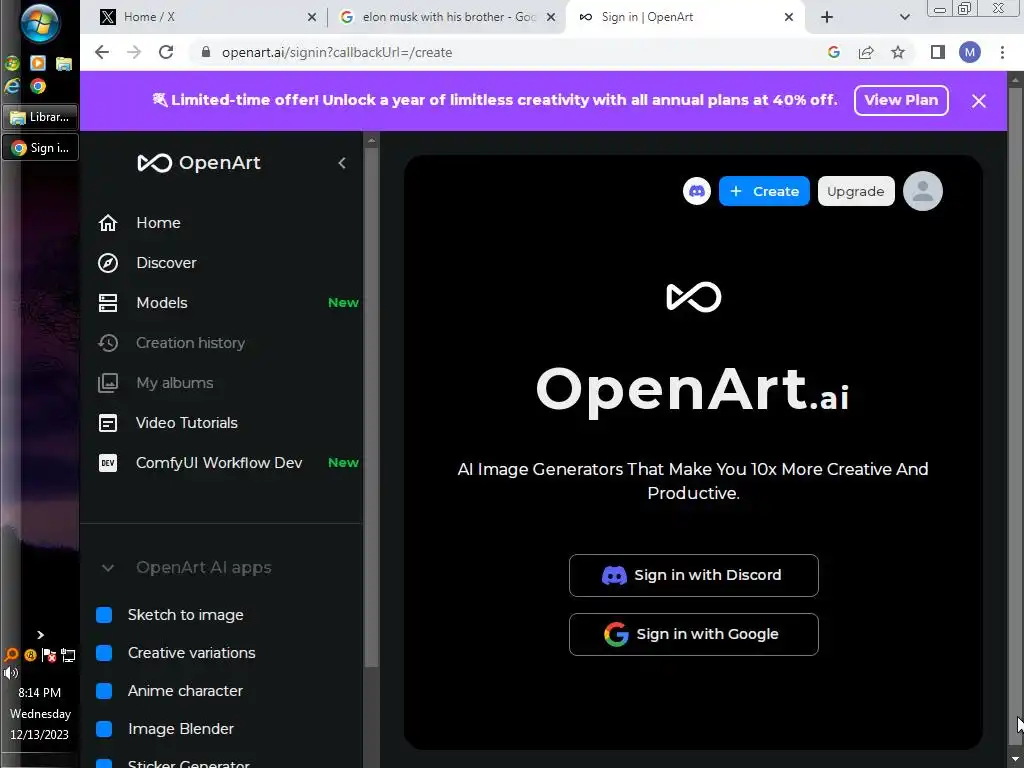
Task: Open the tab search dropdown arrow
Action: pos(904,17)
